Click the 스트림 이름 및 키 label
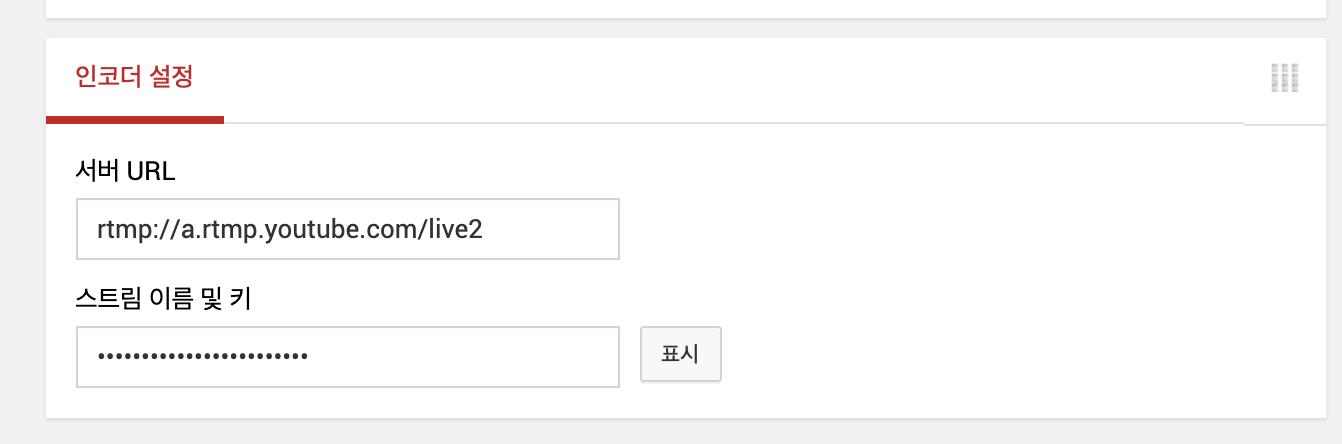 (x=163, y=298)
